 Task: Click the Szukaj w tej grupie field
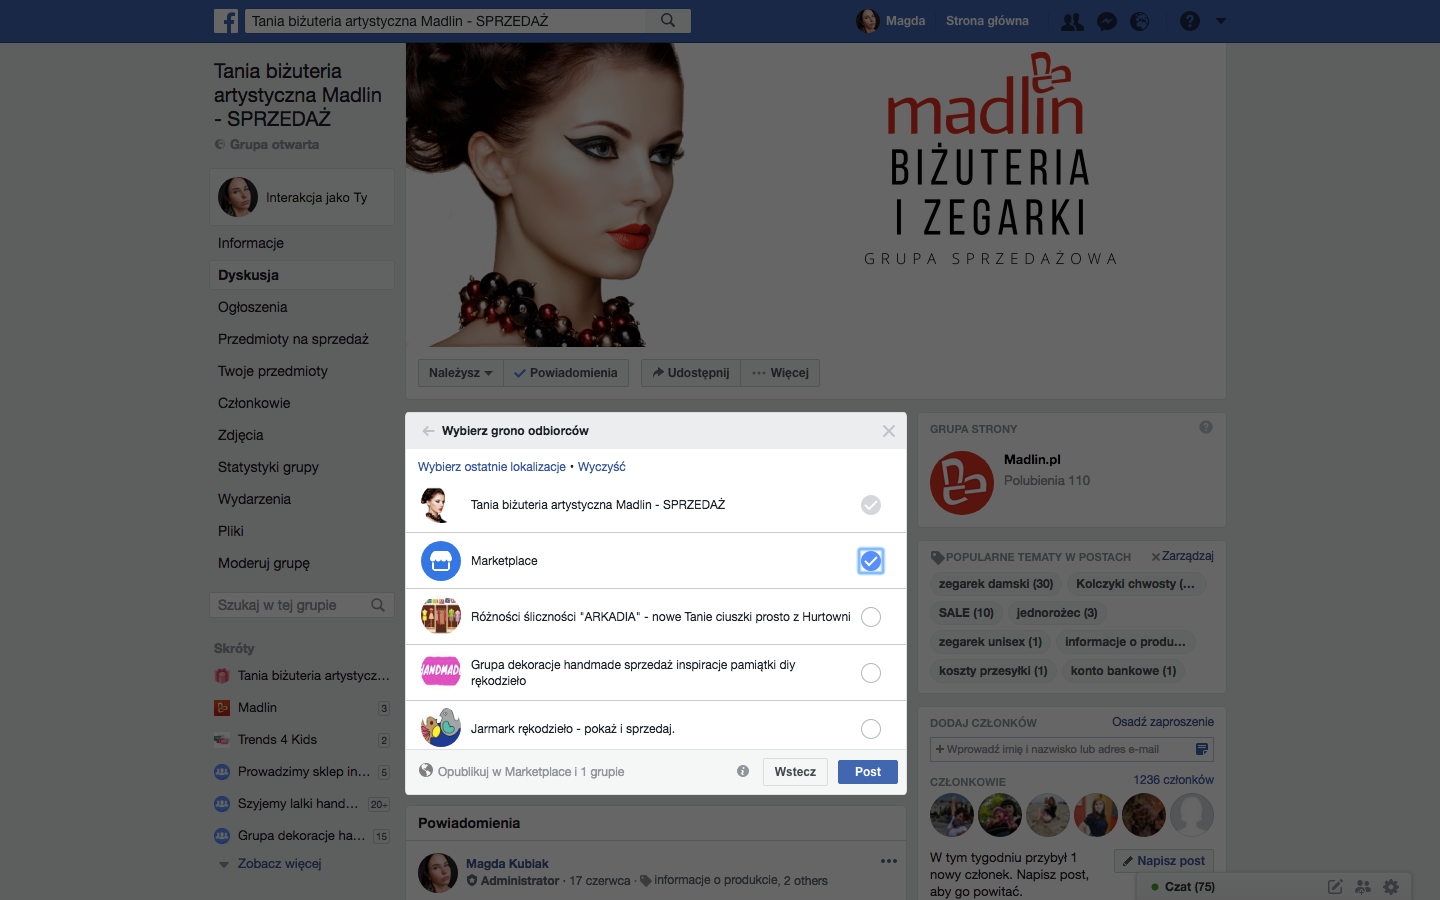pos(302,605)
